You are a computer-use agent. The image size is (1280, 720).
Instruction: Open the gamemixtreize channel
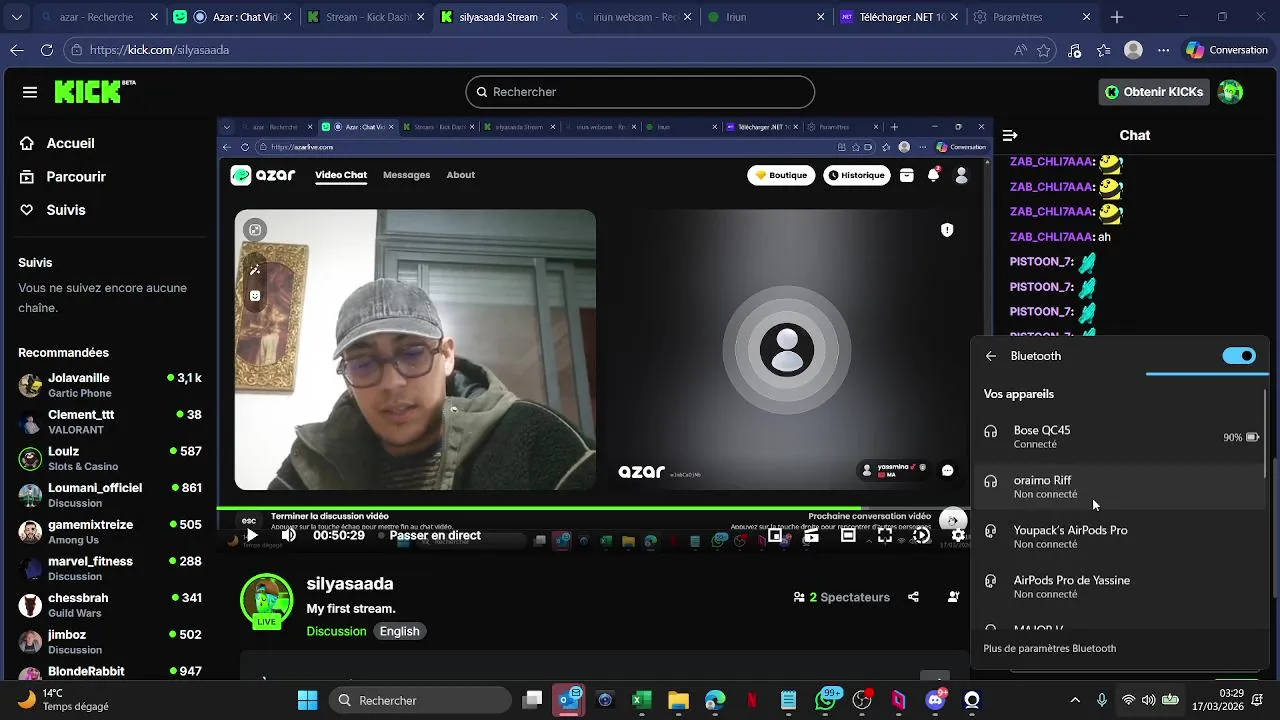point(110,531)
